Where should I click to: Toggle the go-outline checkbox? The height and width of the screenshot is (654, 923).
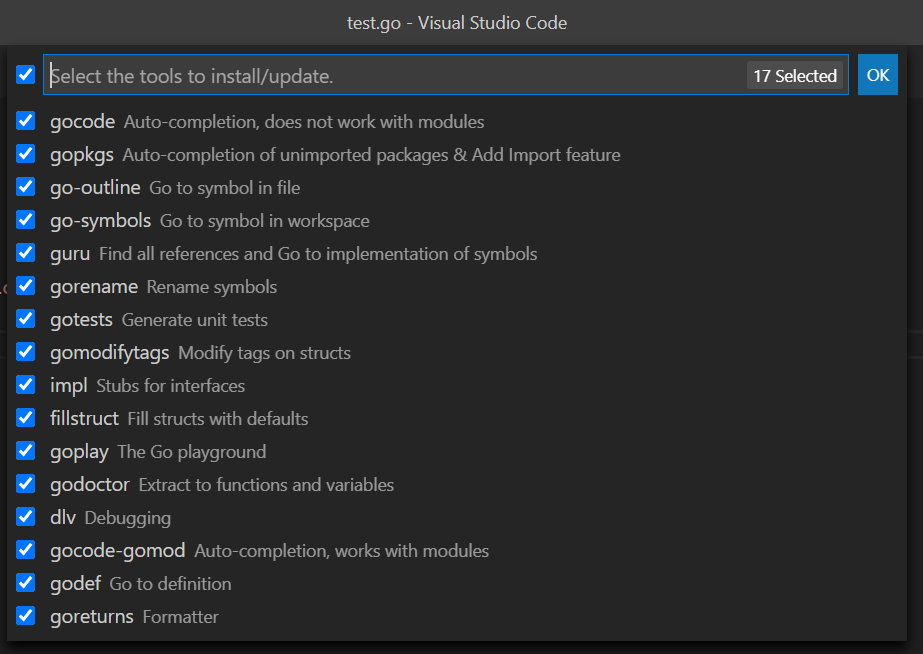25,187
